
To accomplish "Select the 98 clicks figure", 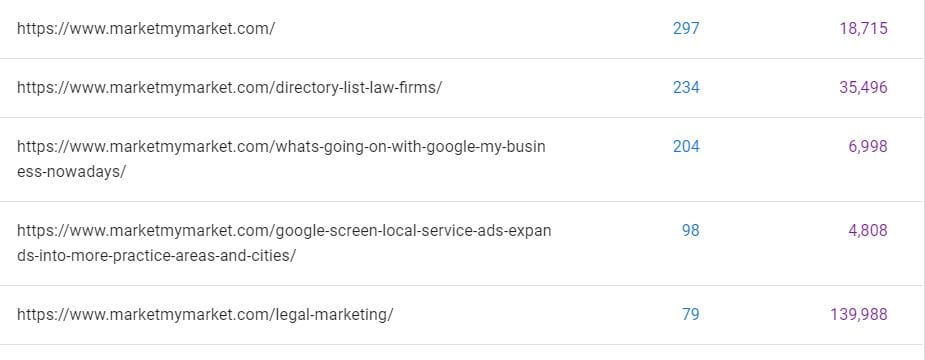I will click(x=690, y=230).
